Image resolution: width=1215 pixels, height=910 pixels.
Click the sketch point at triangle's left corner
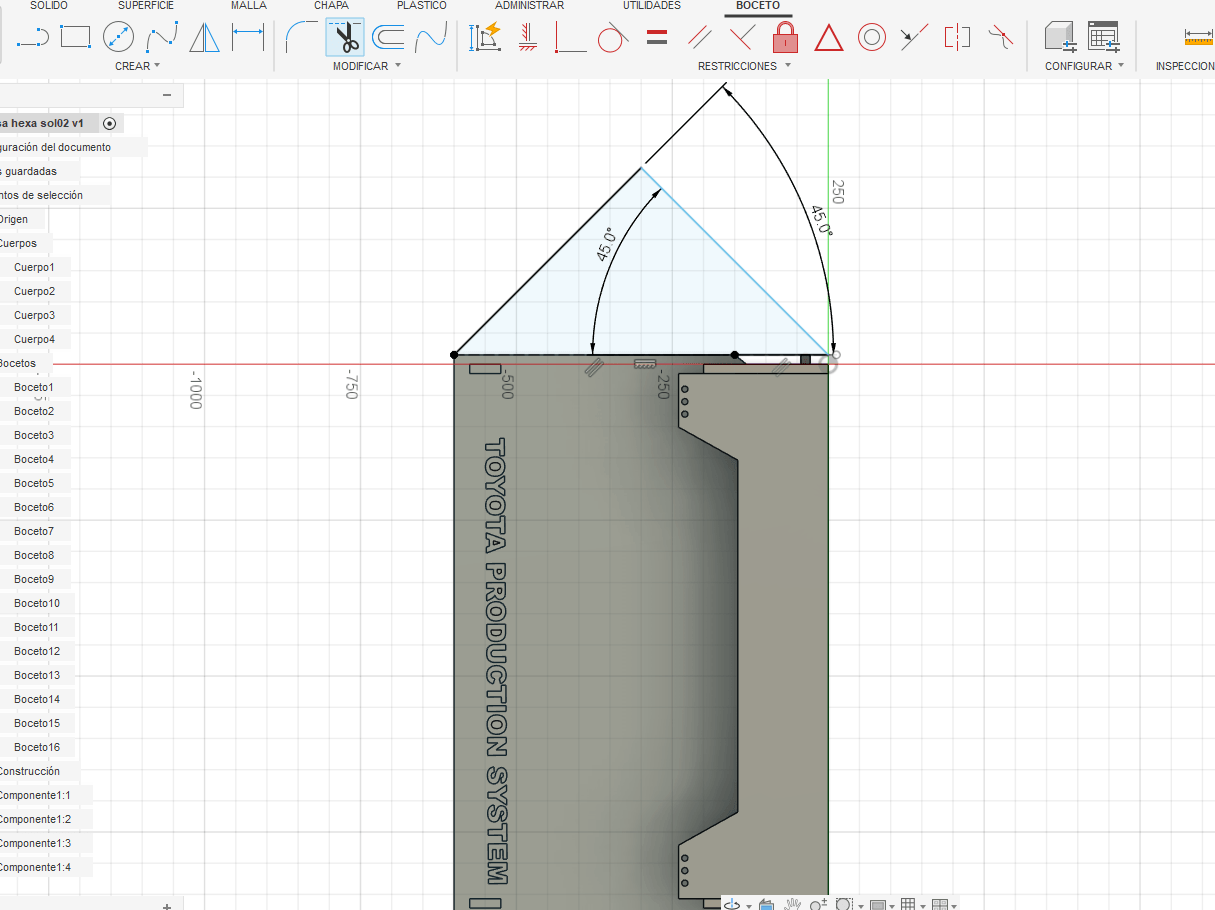click(454, 354)
